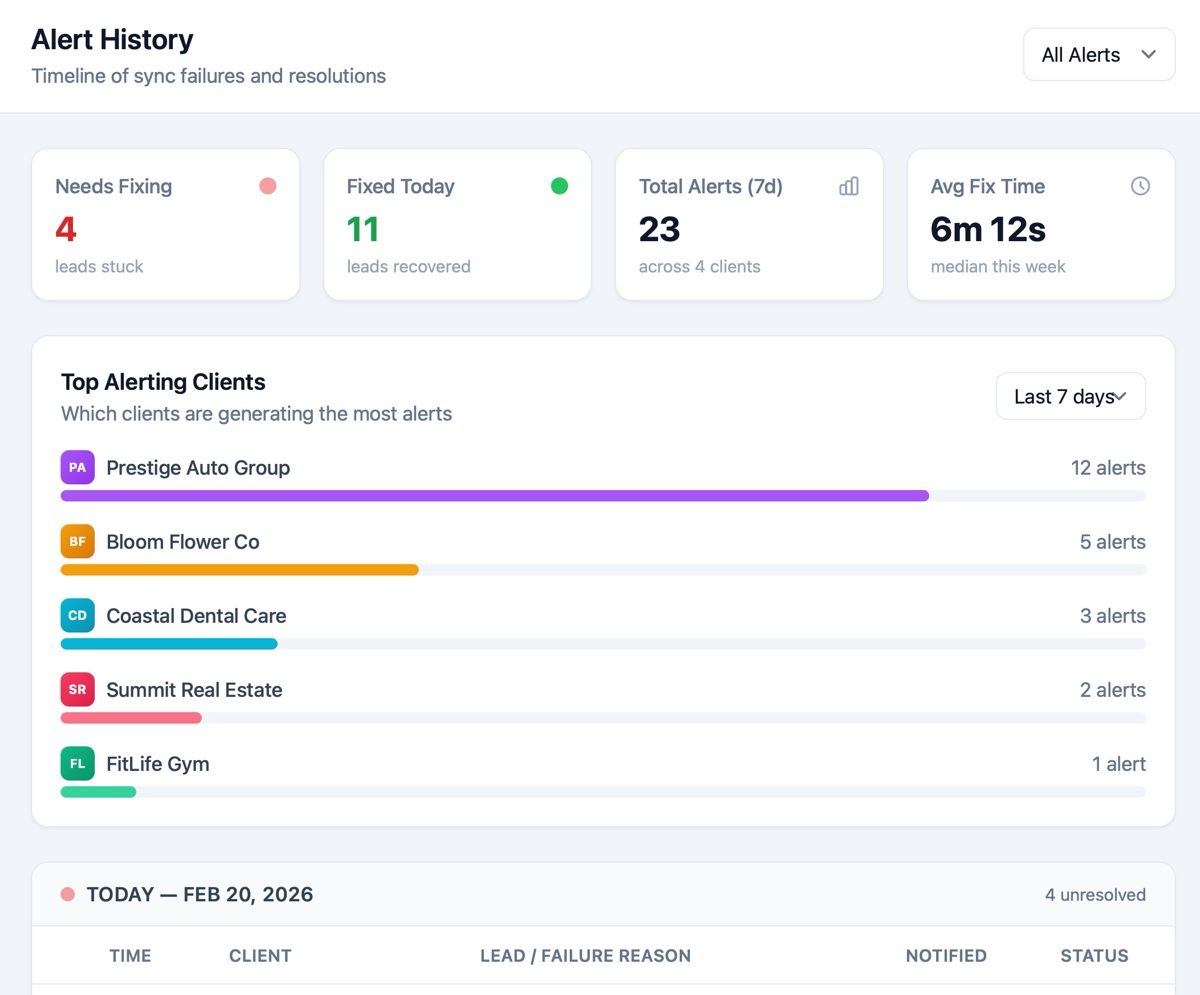Click the bar chart icon on Total Alerts card
1200x995 pixels.
point(848,186)
